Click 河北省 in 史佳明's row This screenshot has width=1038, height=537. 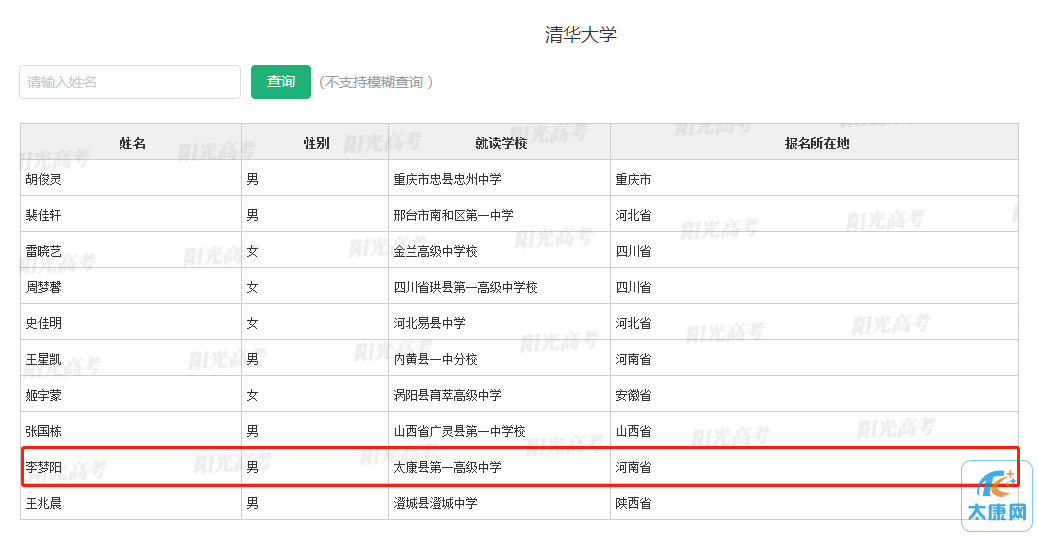click(634, 323)
